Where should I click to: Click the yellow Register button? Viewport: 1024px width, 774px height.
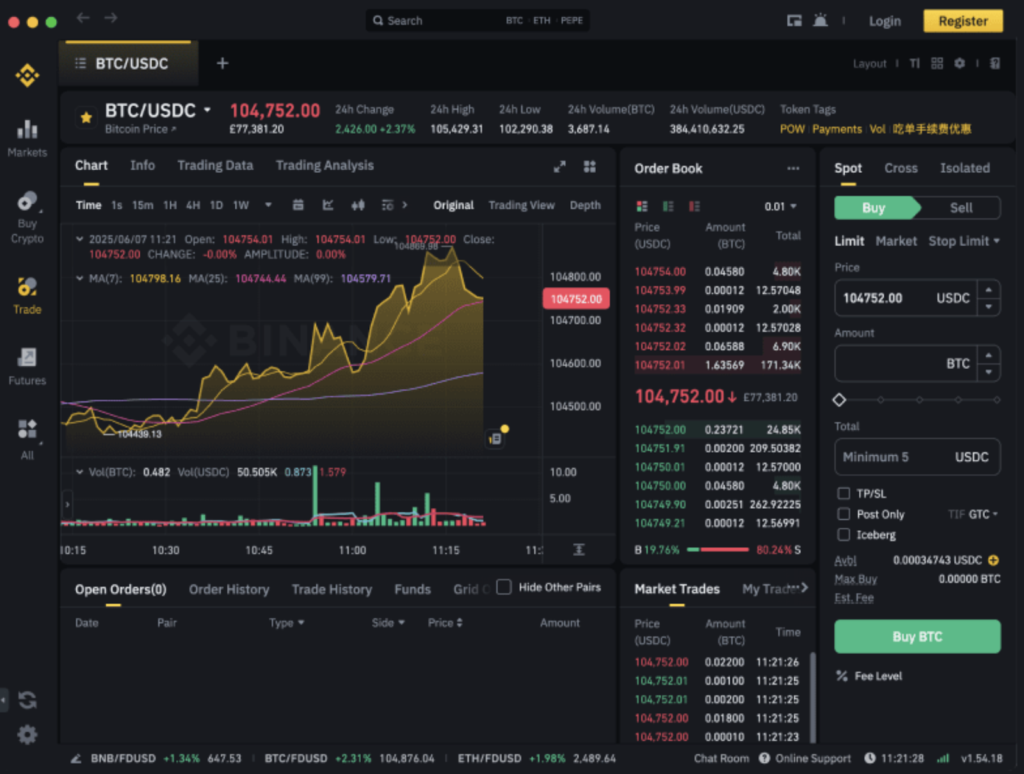962,21
